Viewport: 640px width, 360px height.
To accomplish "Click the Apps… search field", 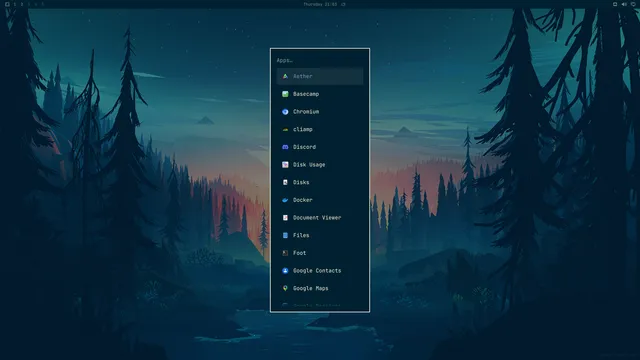I will (320, 60).
